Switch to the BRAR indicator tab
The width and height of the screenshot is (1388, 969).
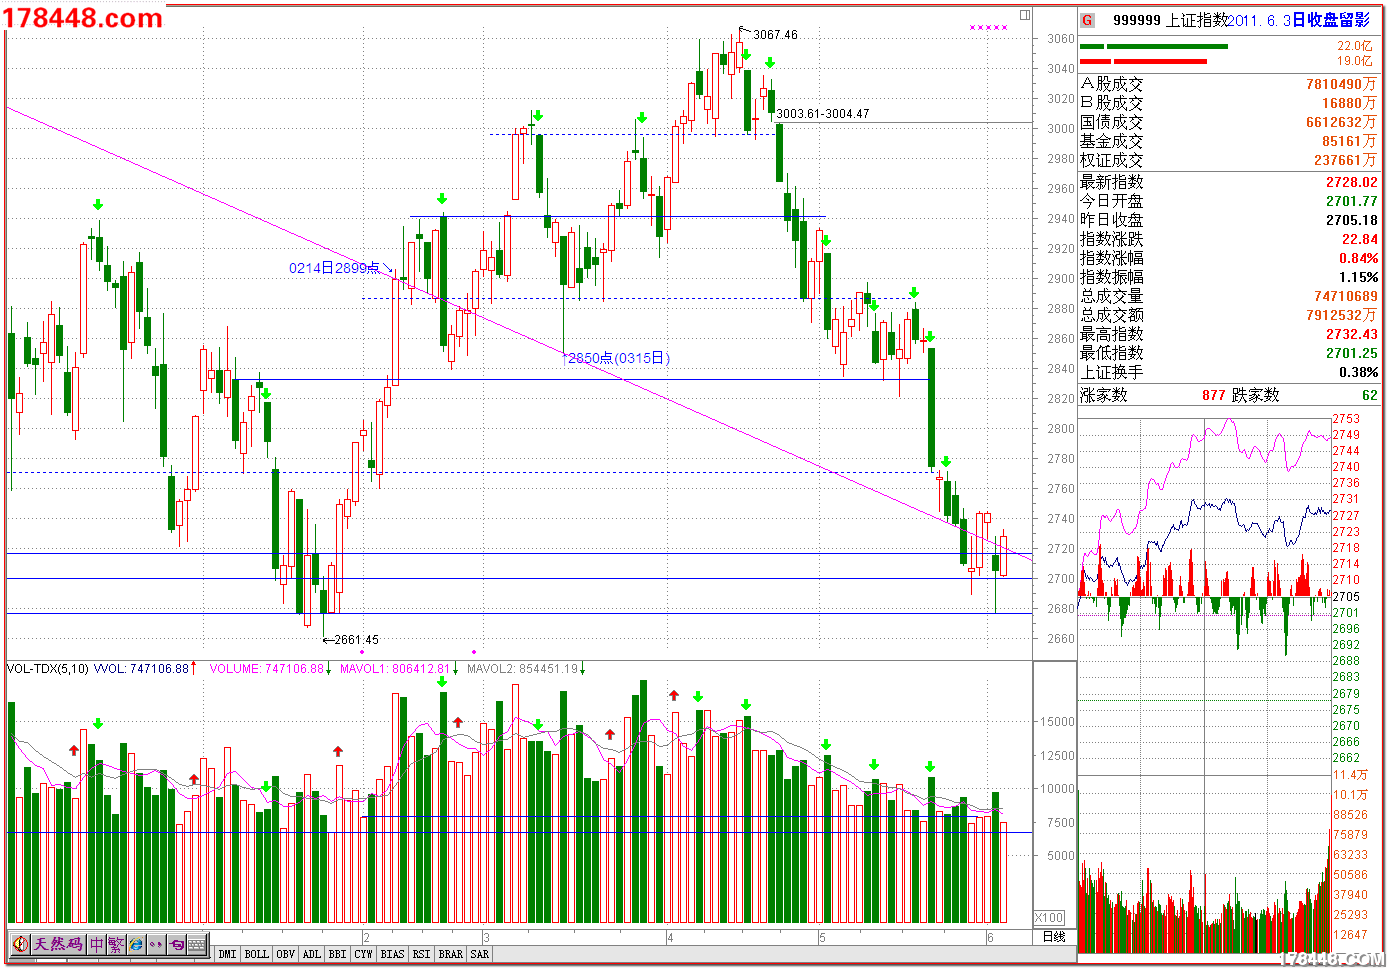click(451, 954)
